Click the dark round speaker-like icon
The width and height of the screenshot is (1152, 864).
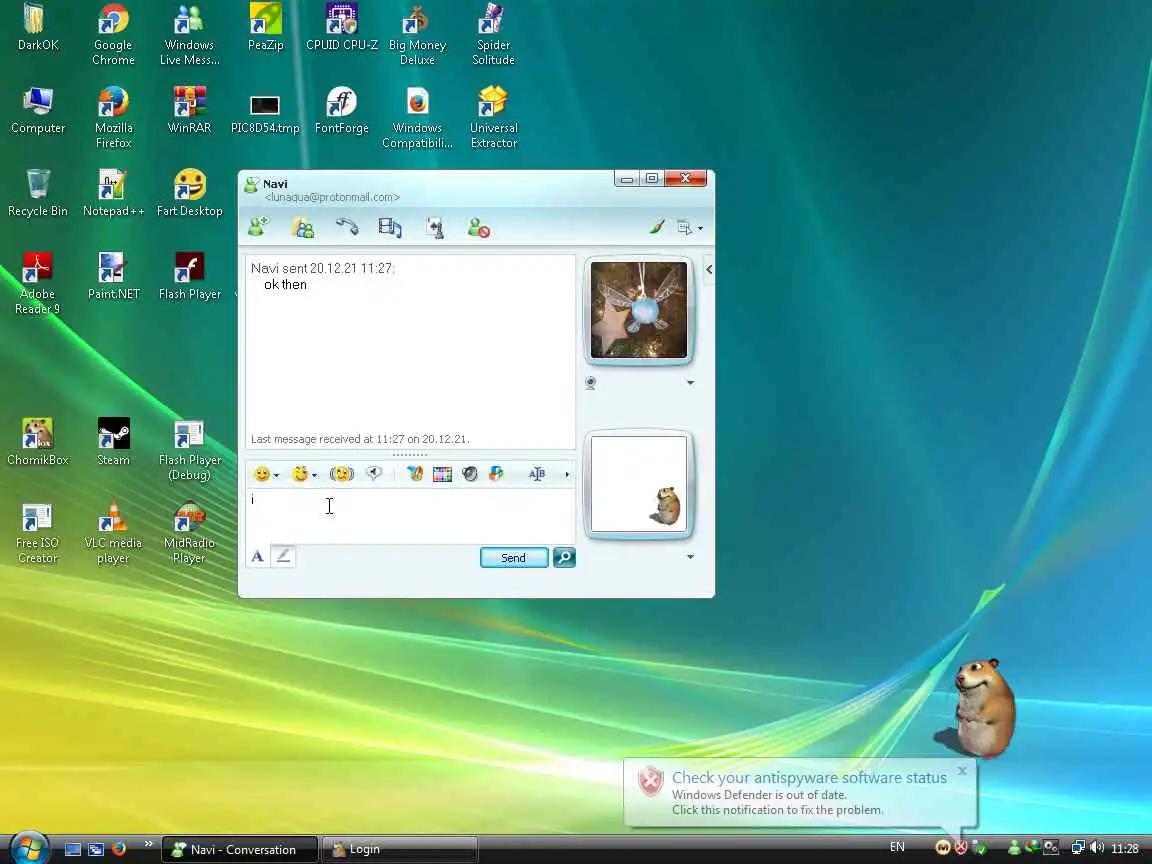(470, 475)
